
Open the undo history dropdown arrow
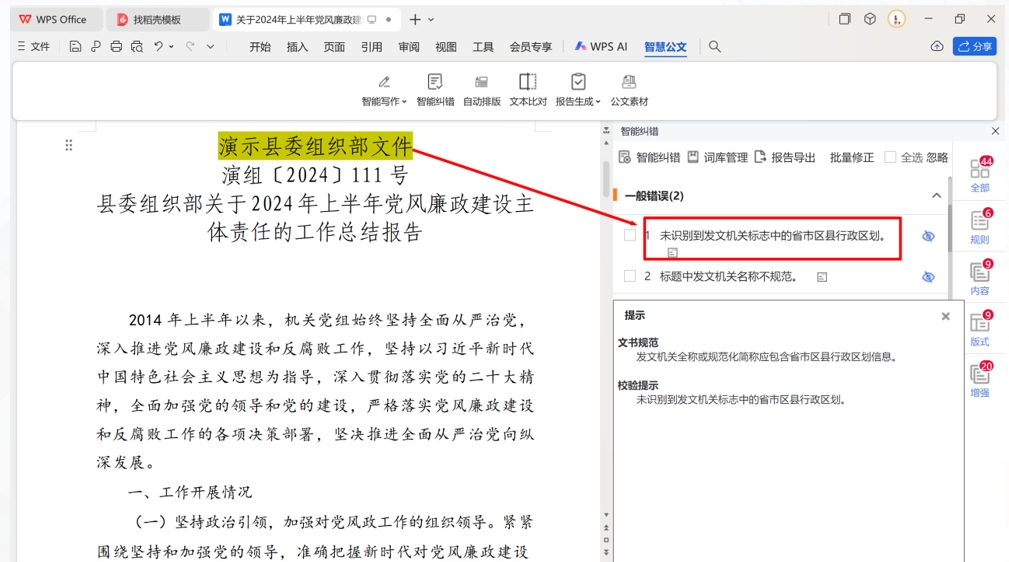(x=171, y=47)
